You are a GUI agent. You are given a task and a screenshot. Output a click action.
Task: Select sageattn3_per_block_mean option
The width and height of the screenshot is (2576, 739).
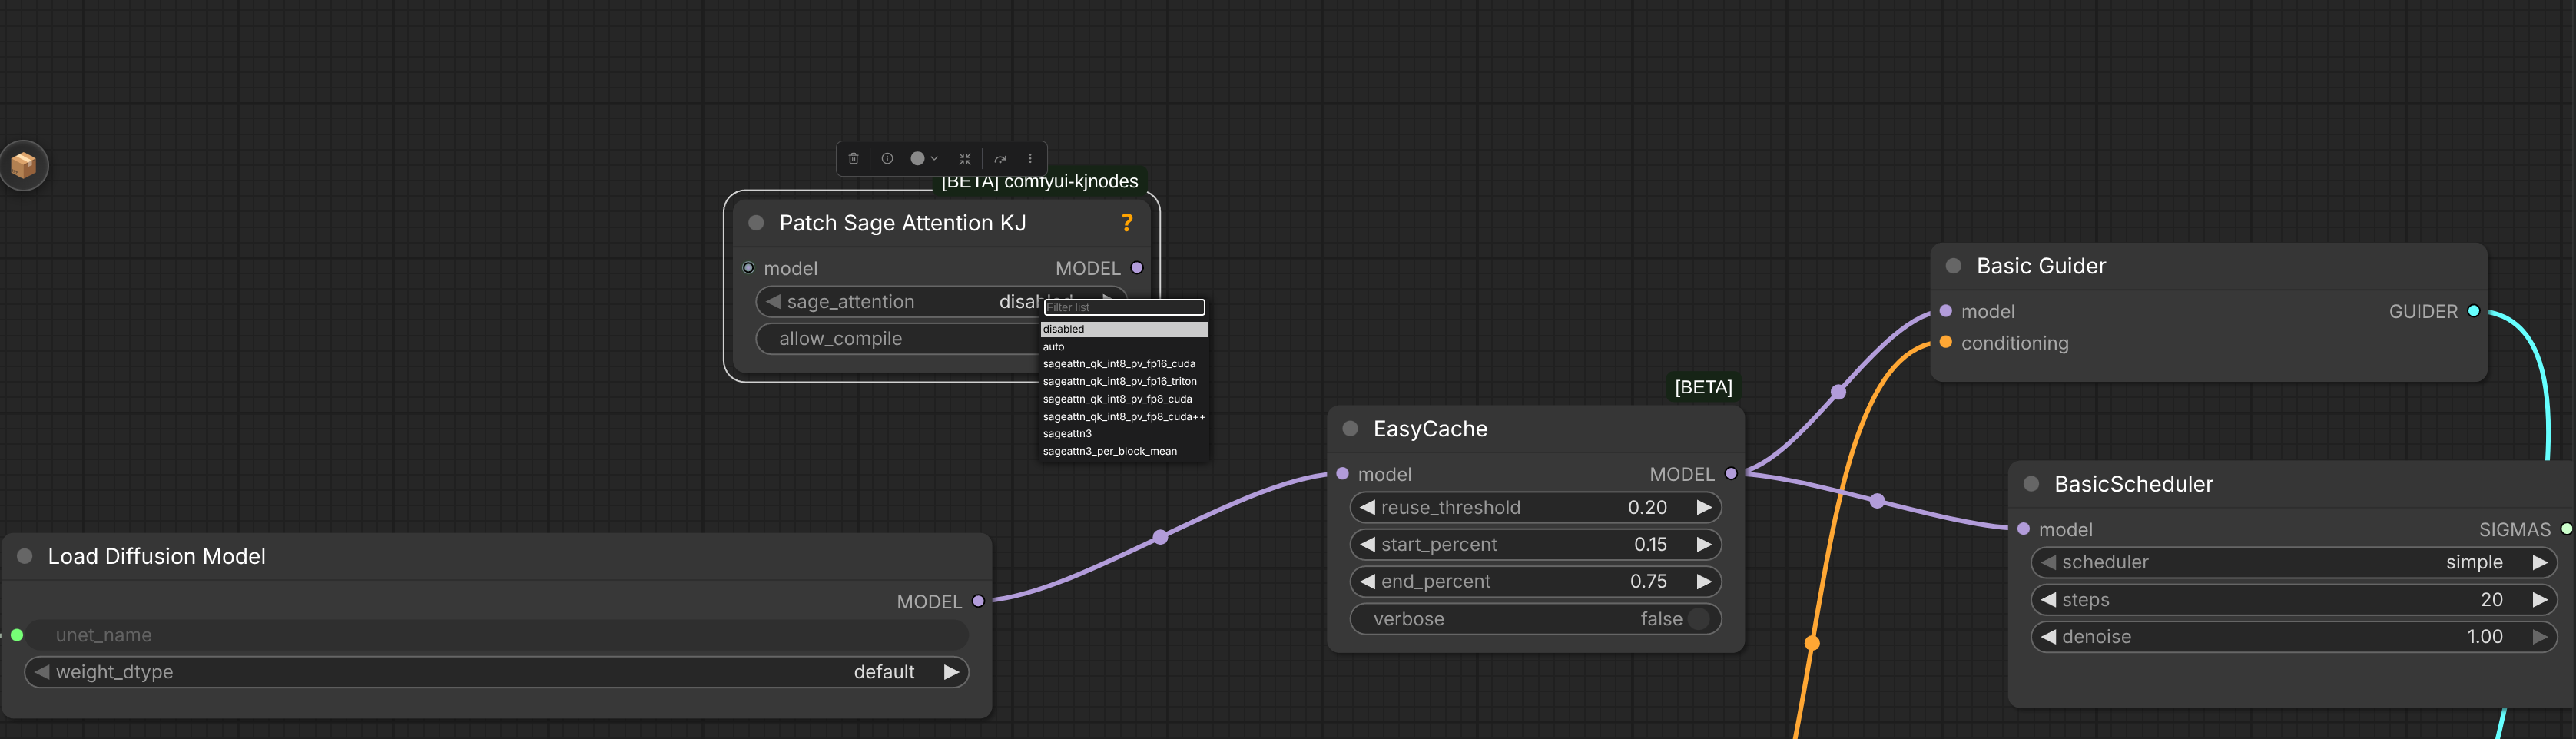point(1124,451)
